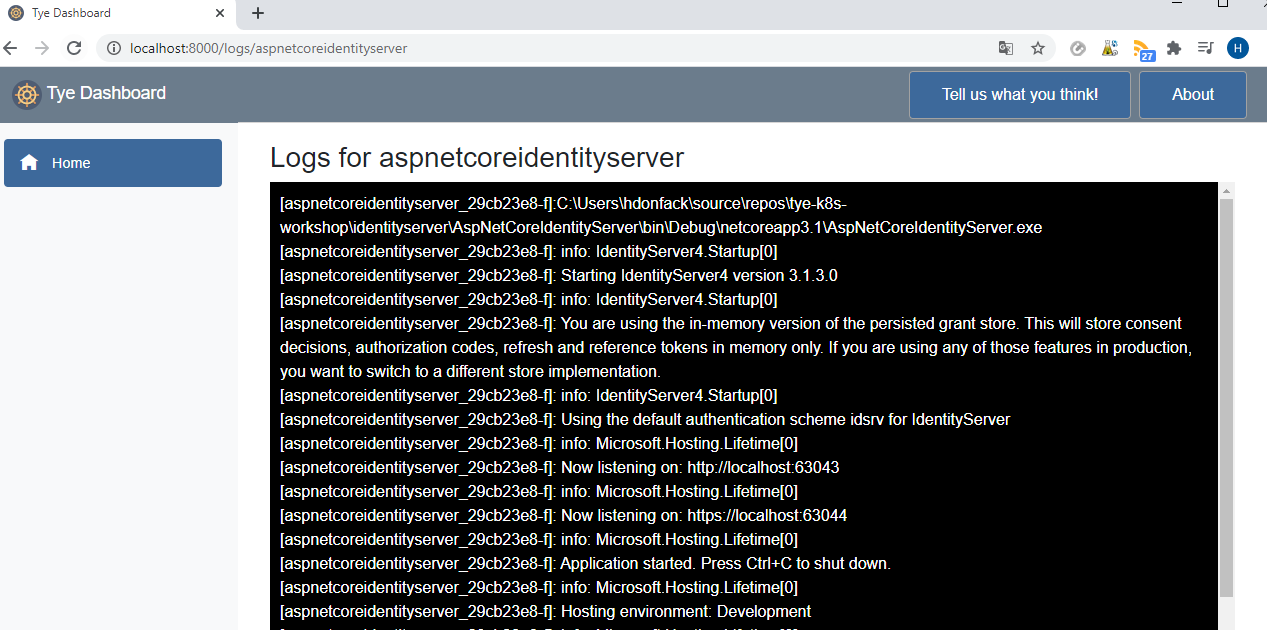Click the Tell us what you think! button
Image resolution: width=1267 pixels, height=630 pixels.
tap(1020, 95)
